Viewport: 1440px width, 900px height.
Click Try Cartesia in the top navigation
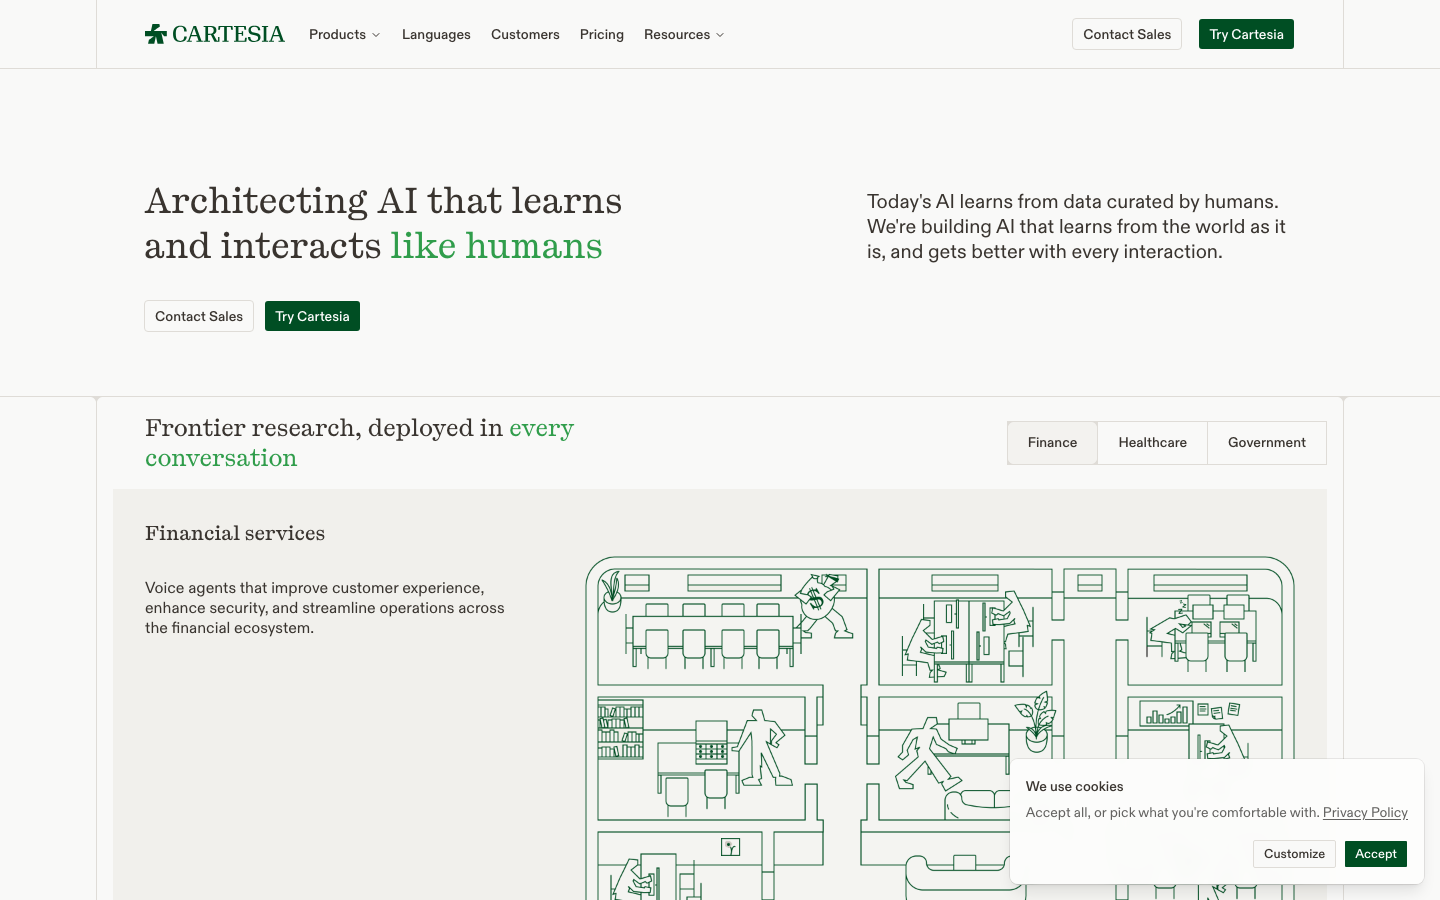(x=1246, y=34)
